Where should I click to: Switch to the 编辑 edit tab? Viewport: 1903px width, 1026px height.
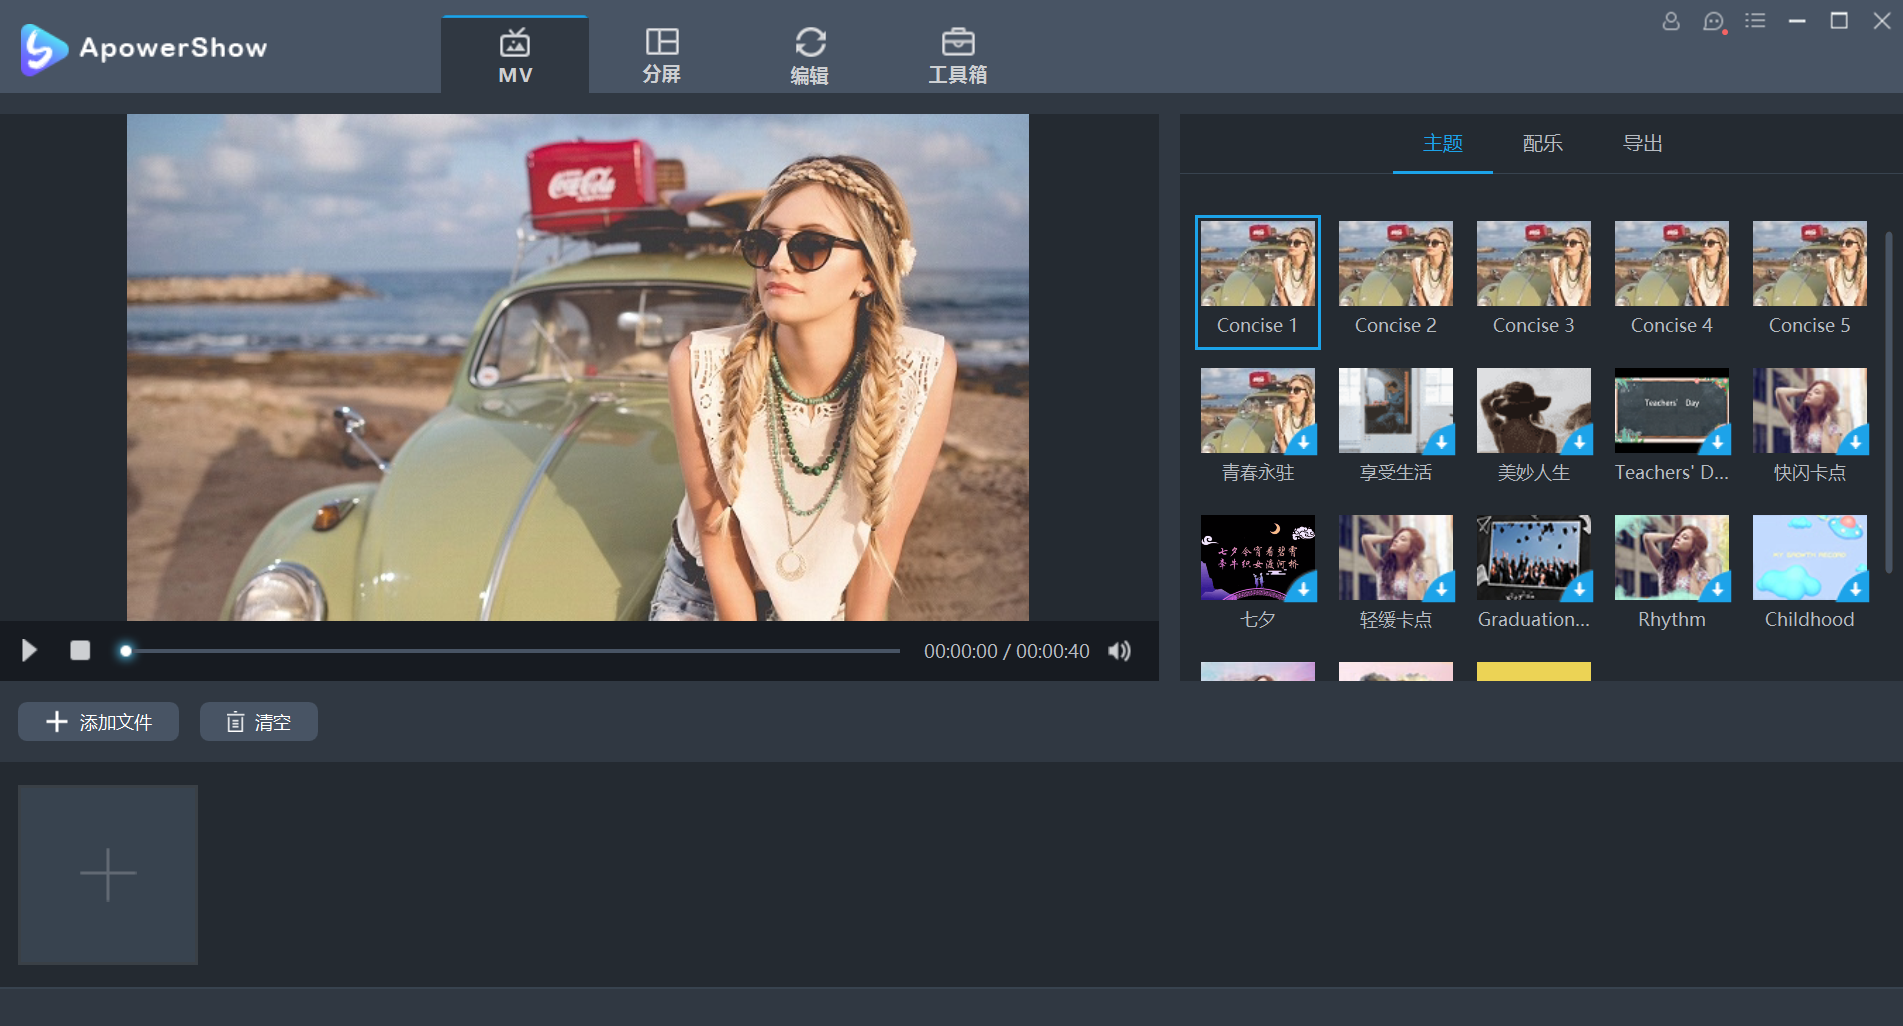coord(810,56)
